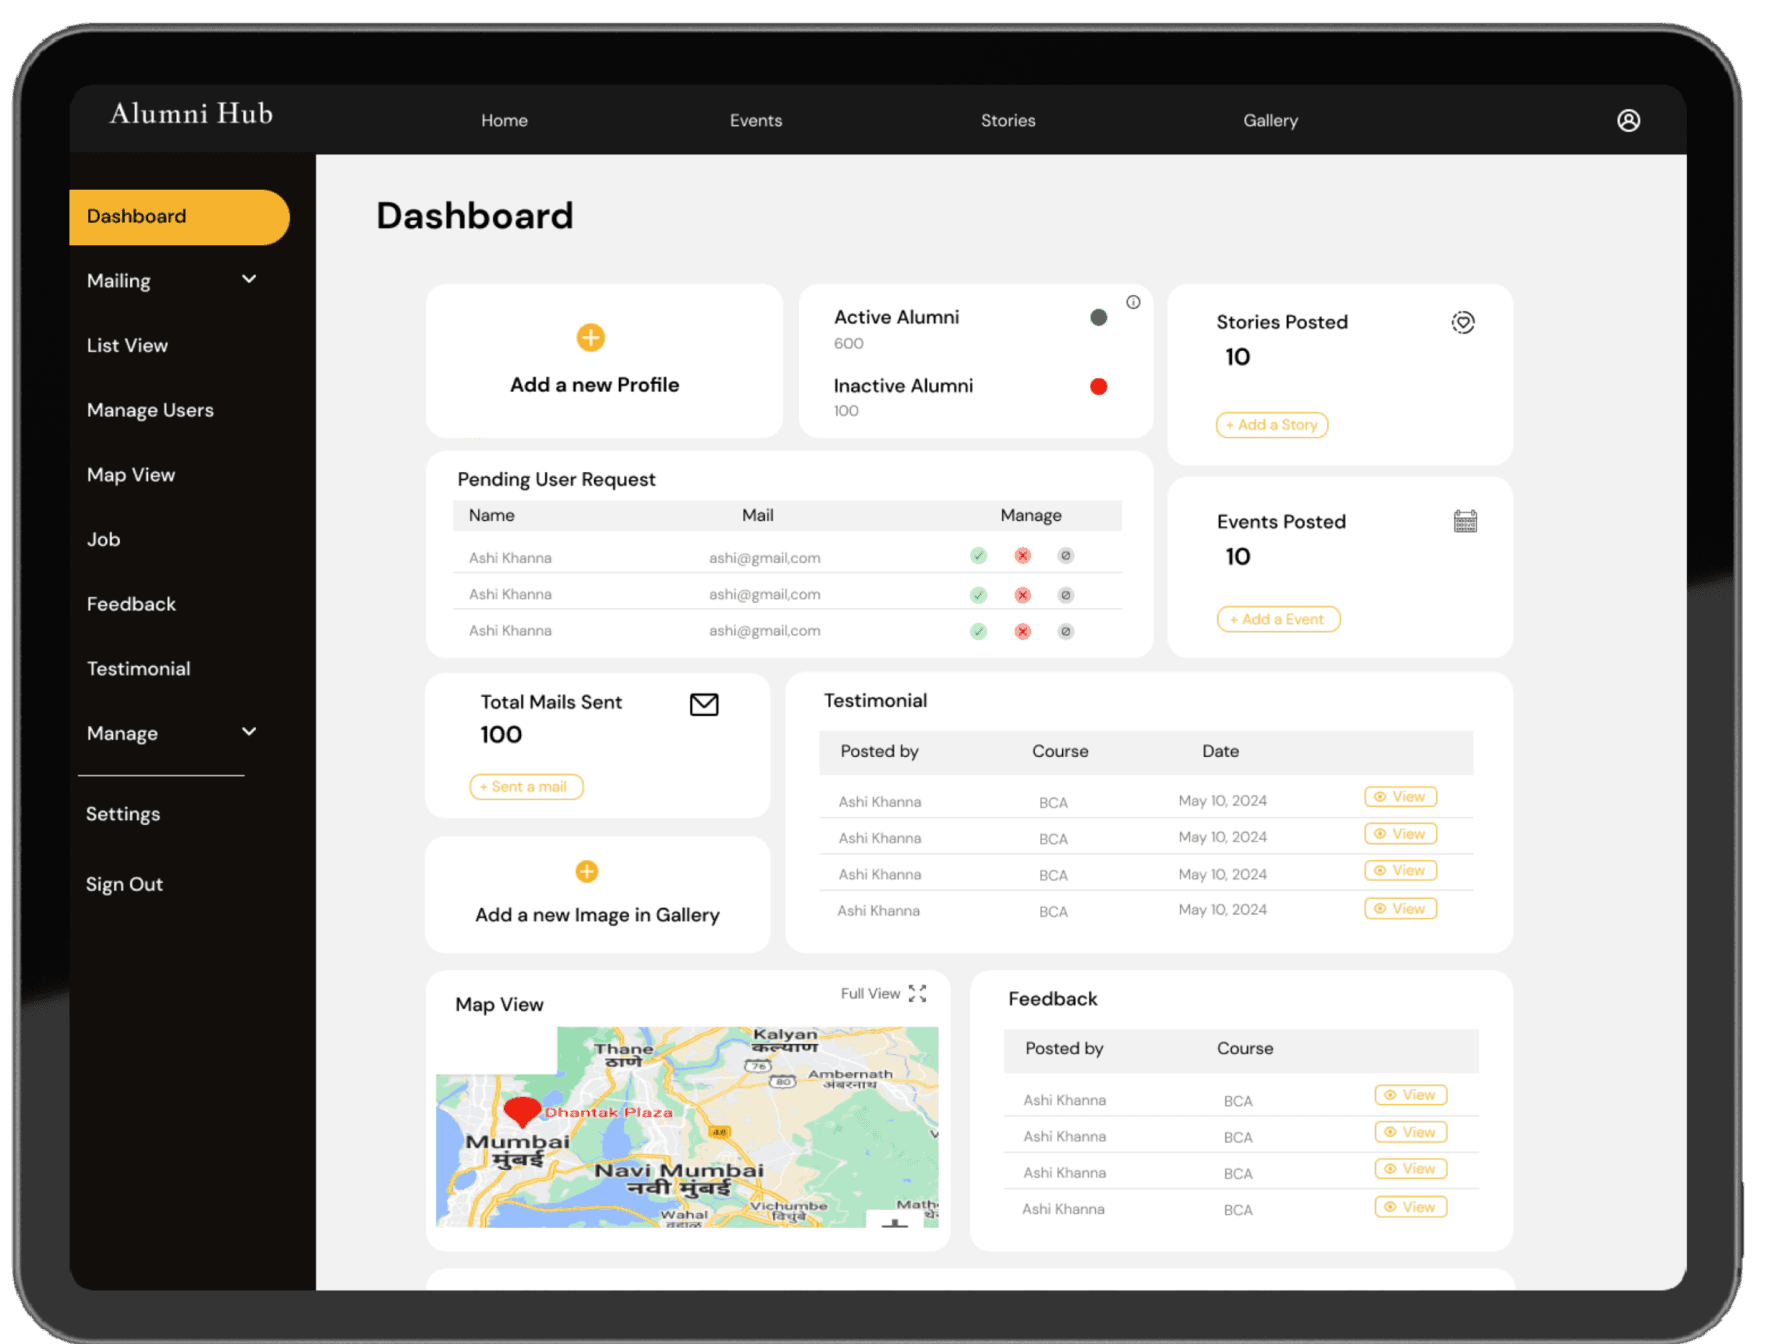Click the Stories Posted heart badge icon
This screenshot has height=1344, width=1772.
pos(1462,322)
